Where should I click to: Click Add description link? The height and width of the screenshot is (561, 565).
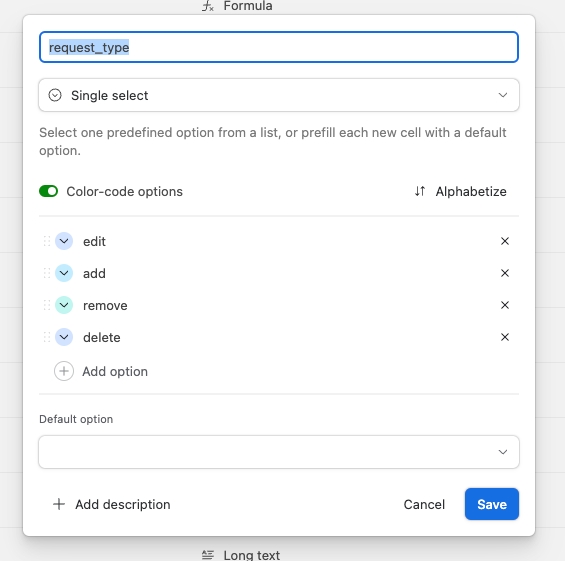coord(112,504)
